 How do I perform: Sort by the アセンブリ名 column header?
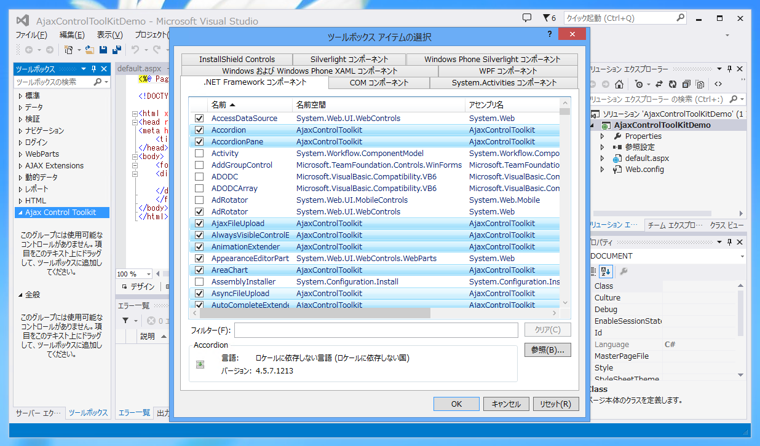tap(512, 105)
